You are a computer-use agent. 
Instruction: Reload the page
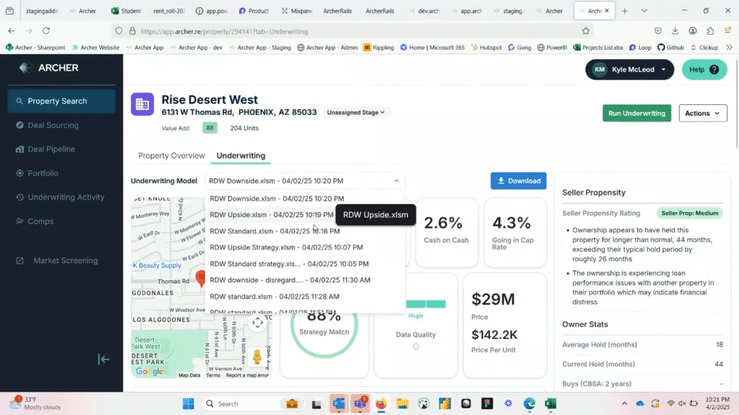pos(46,31)
